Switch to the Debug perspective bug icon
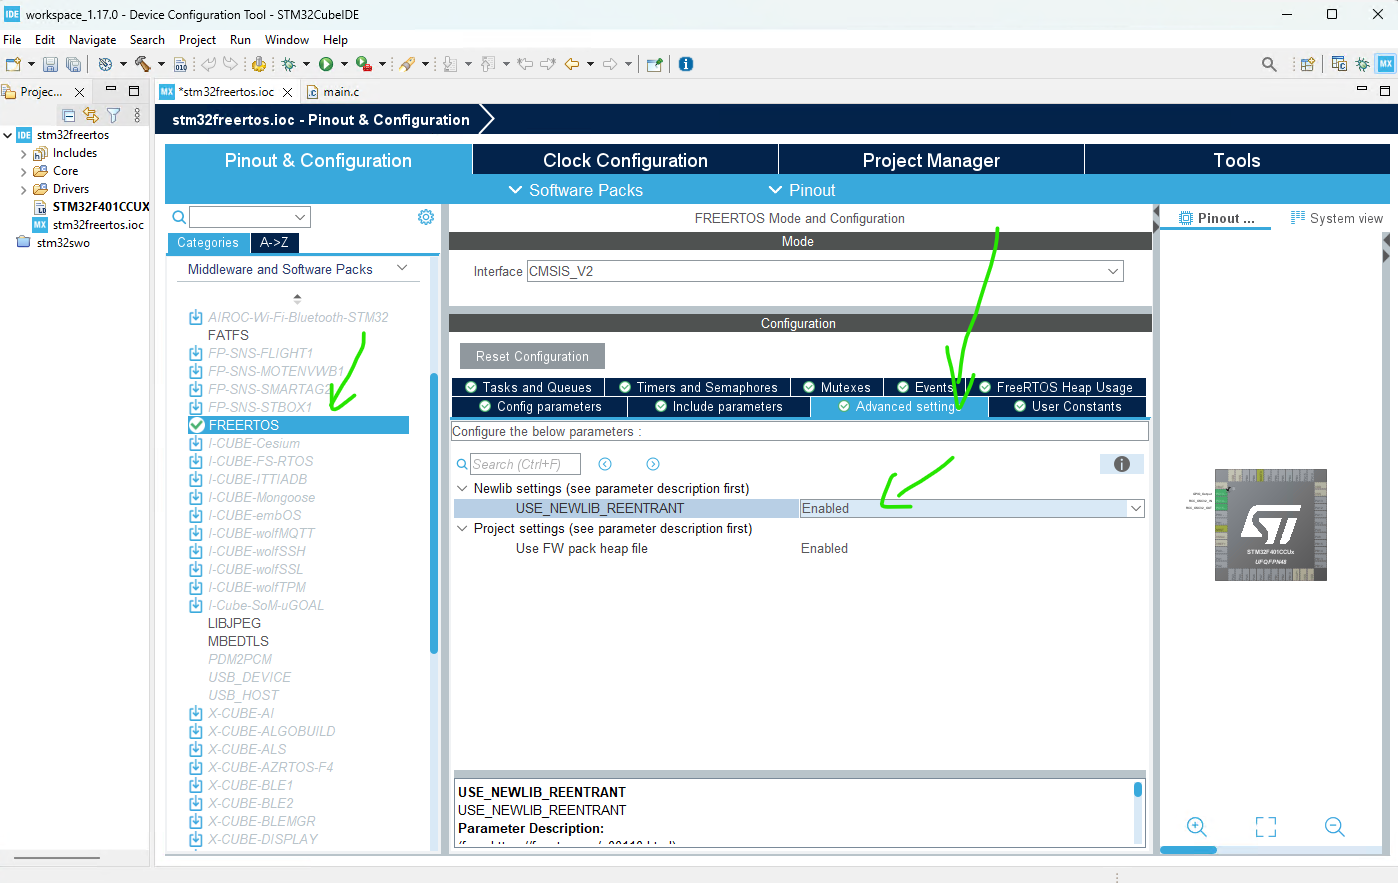Image resolution: width=1398 pixels, height=883 pixels. [1362, 64]
